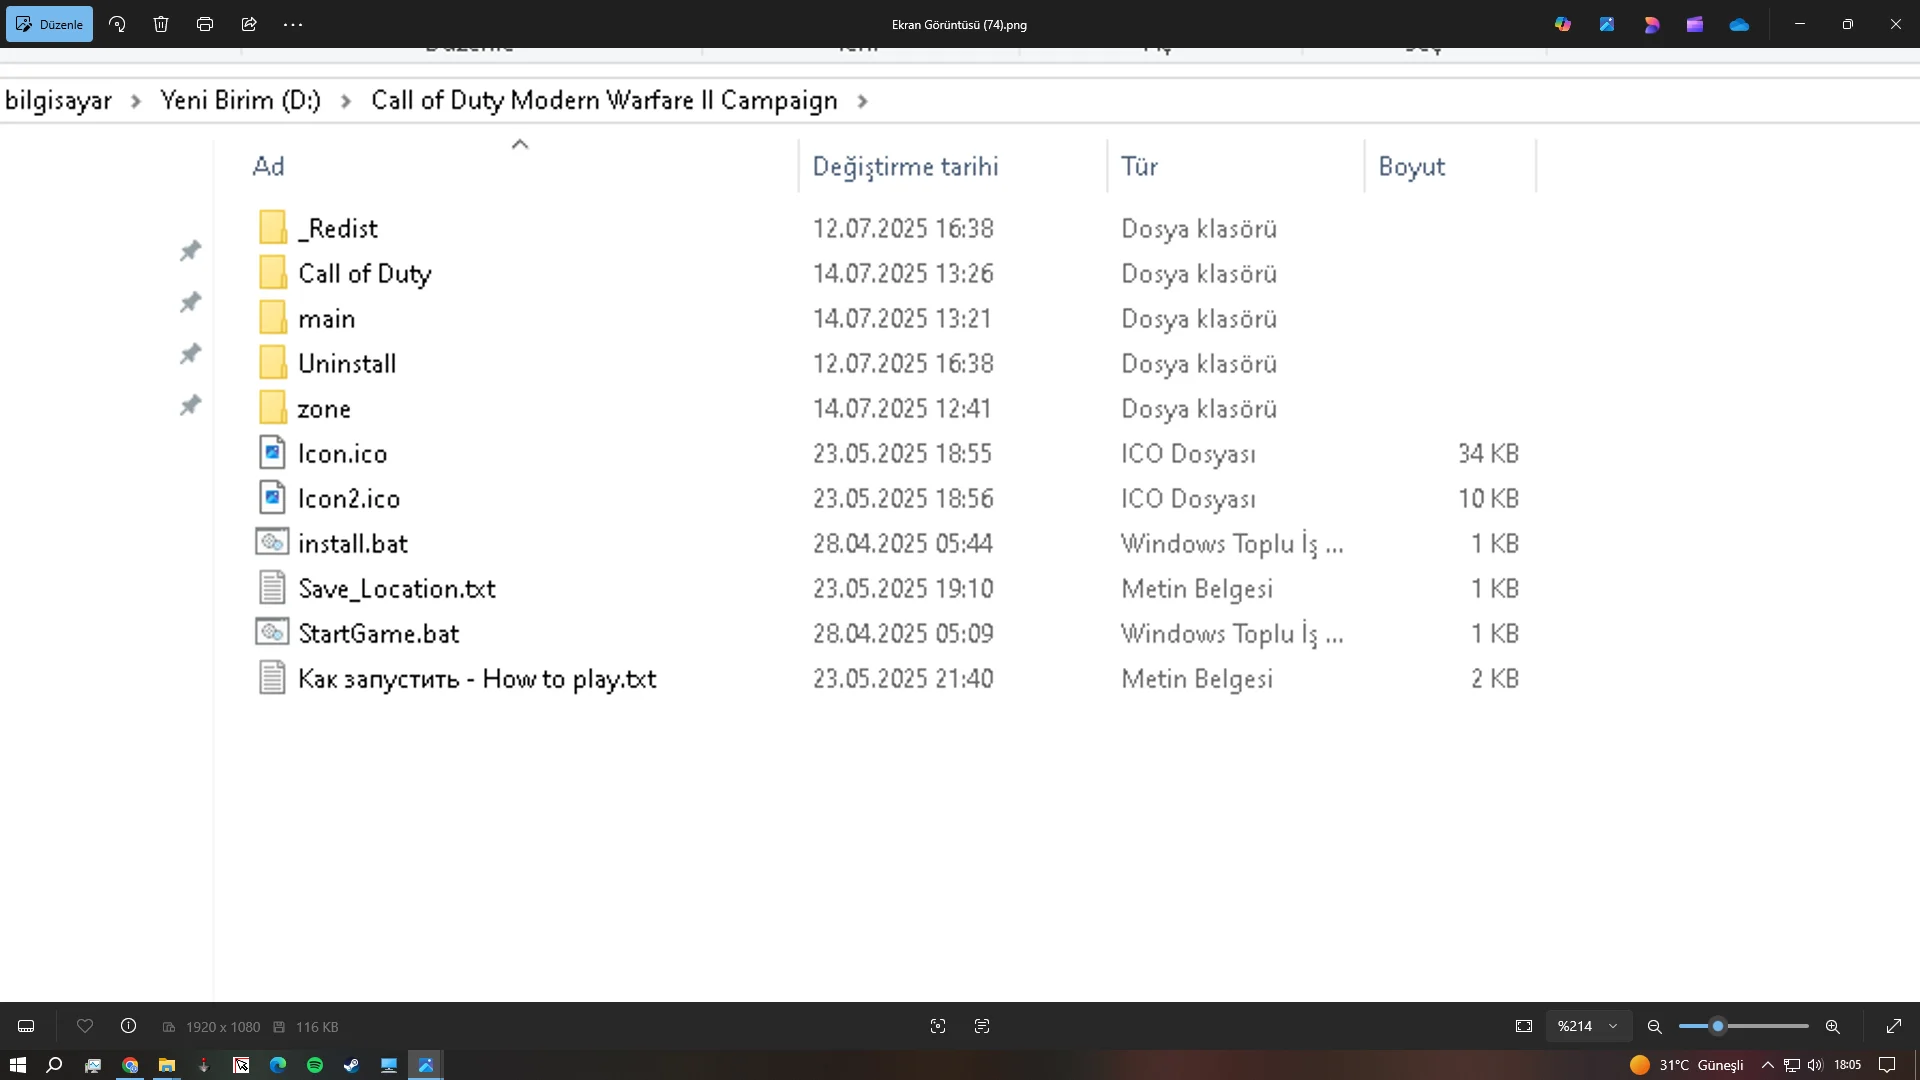This screenshot has width=1920, height=1080.
Task: Open Clipchamp icon in title bar
Action: point(1694,24)
